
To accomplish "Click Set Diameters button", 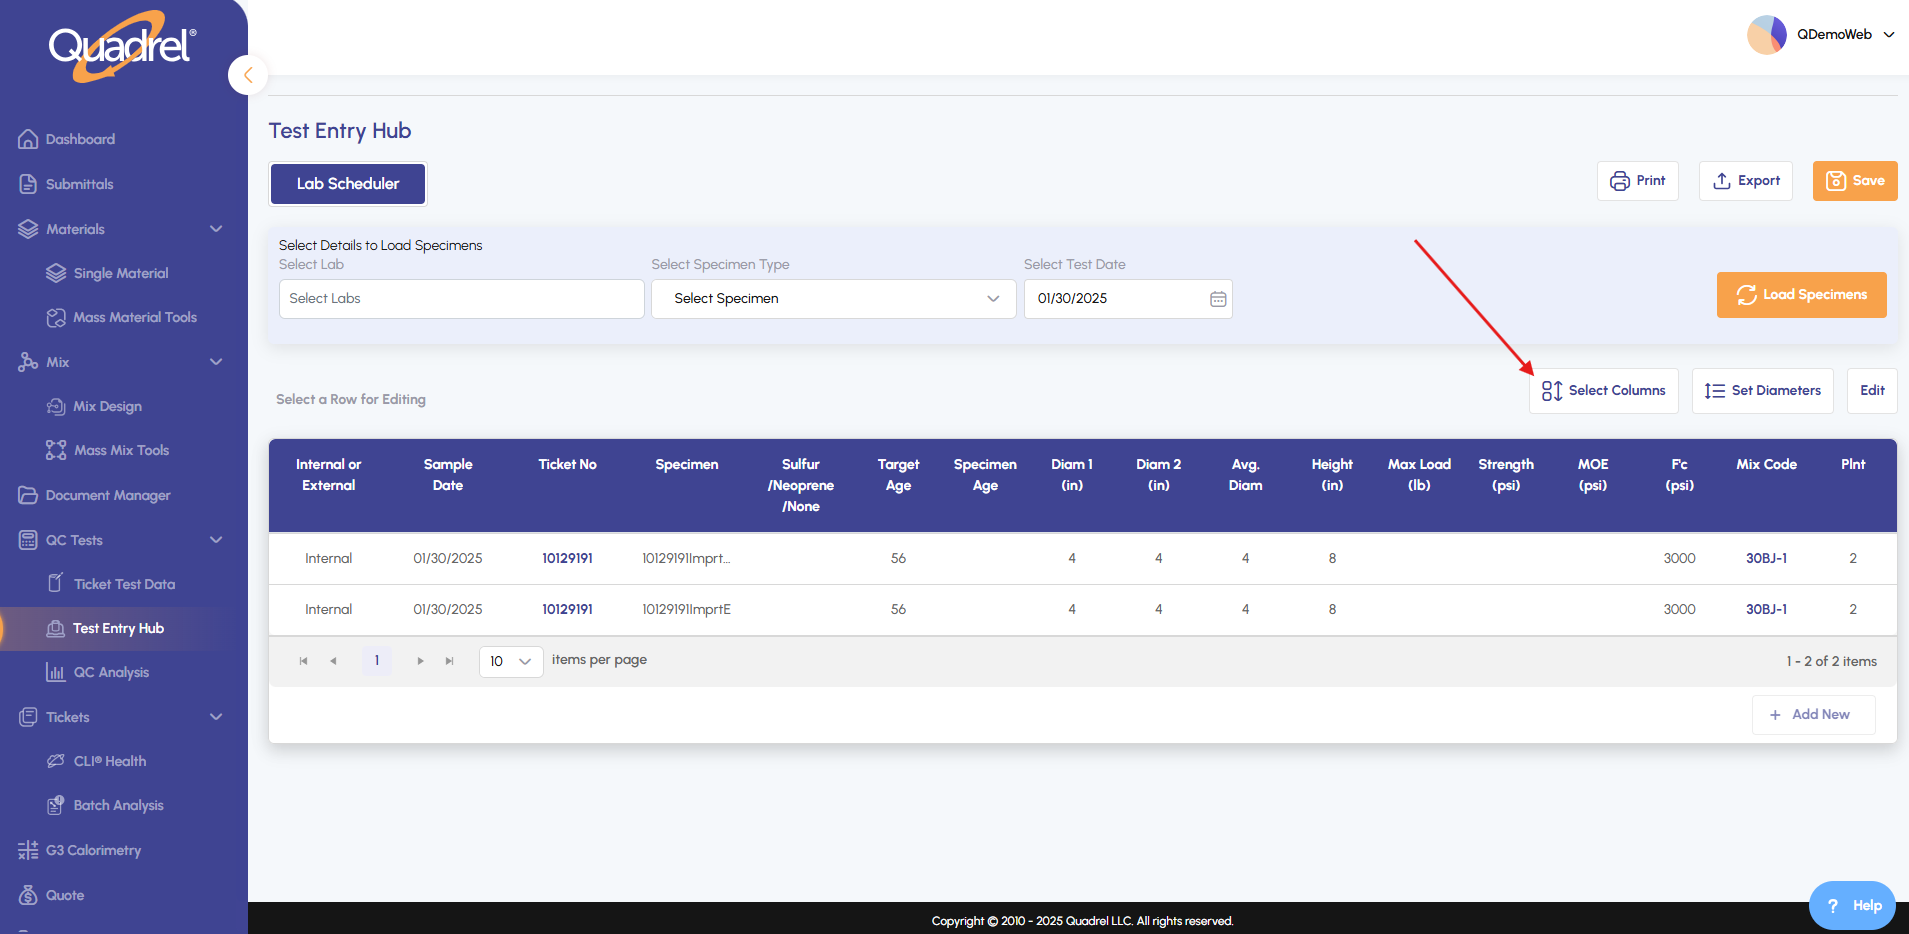I will 1762,391.
